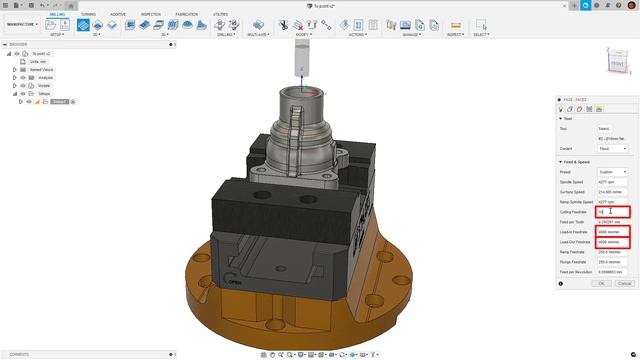Select the 2D Adaptive Clearing icon
Image resolution: width=640 pixels, height=360 pixels.
[x=98, y=25]
